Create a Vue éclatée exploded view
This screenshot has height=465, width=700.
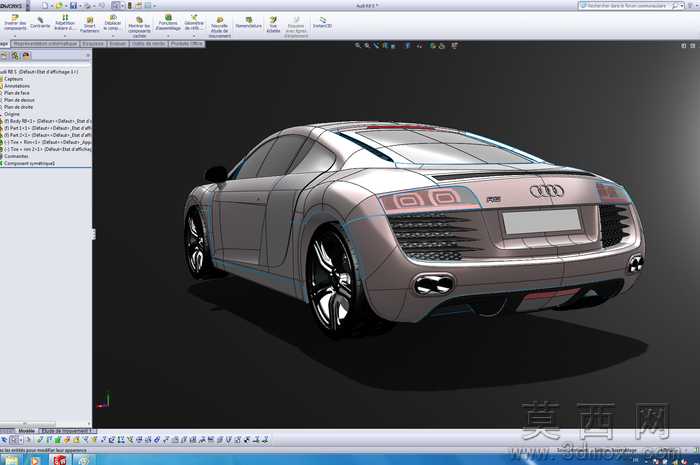273,25
